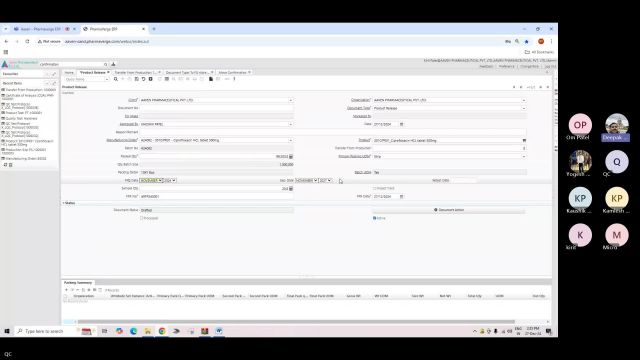Open File Explorer from taskbar
The image size is (640, 360).
(148, 331)
